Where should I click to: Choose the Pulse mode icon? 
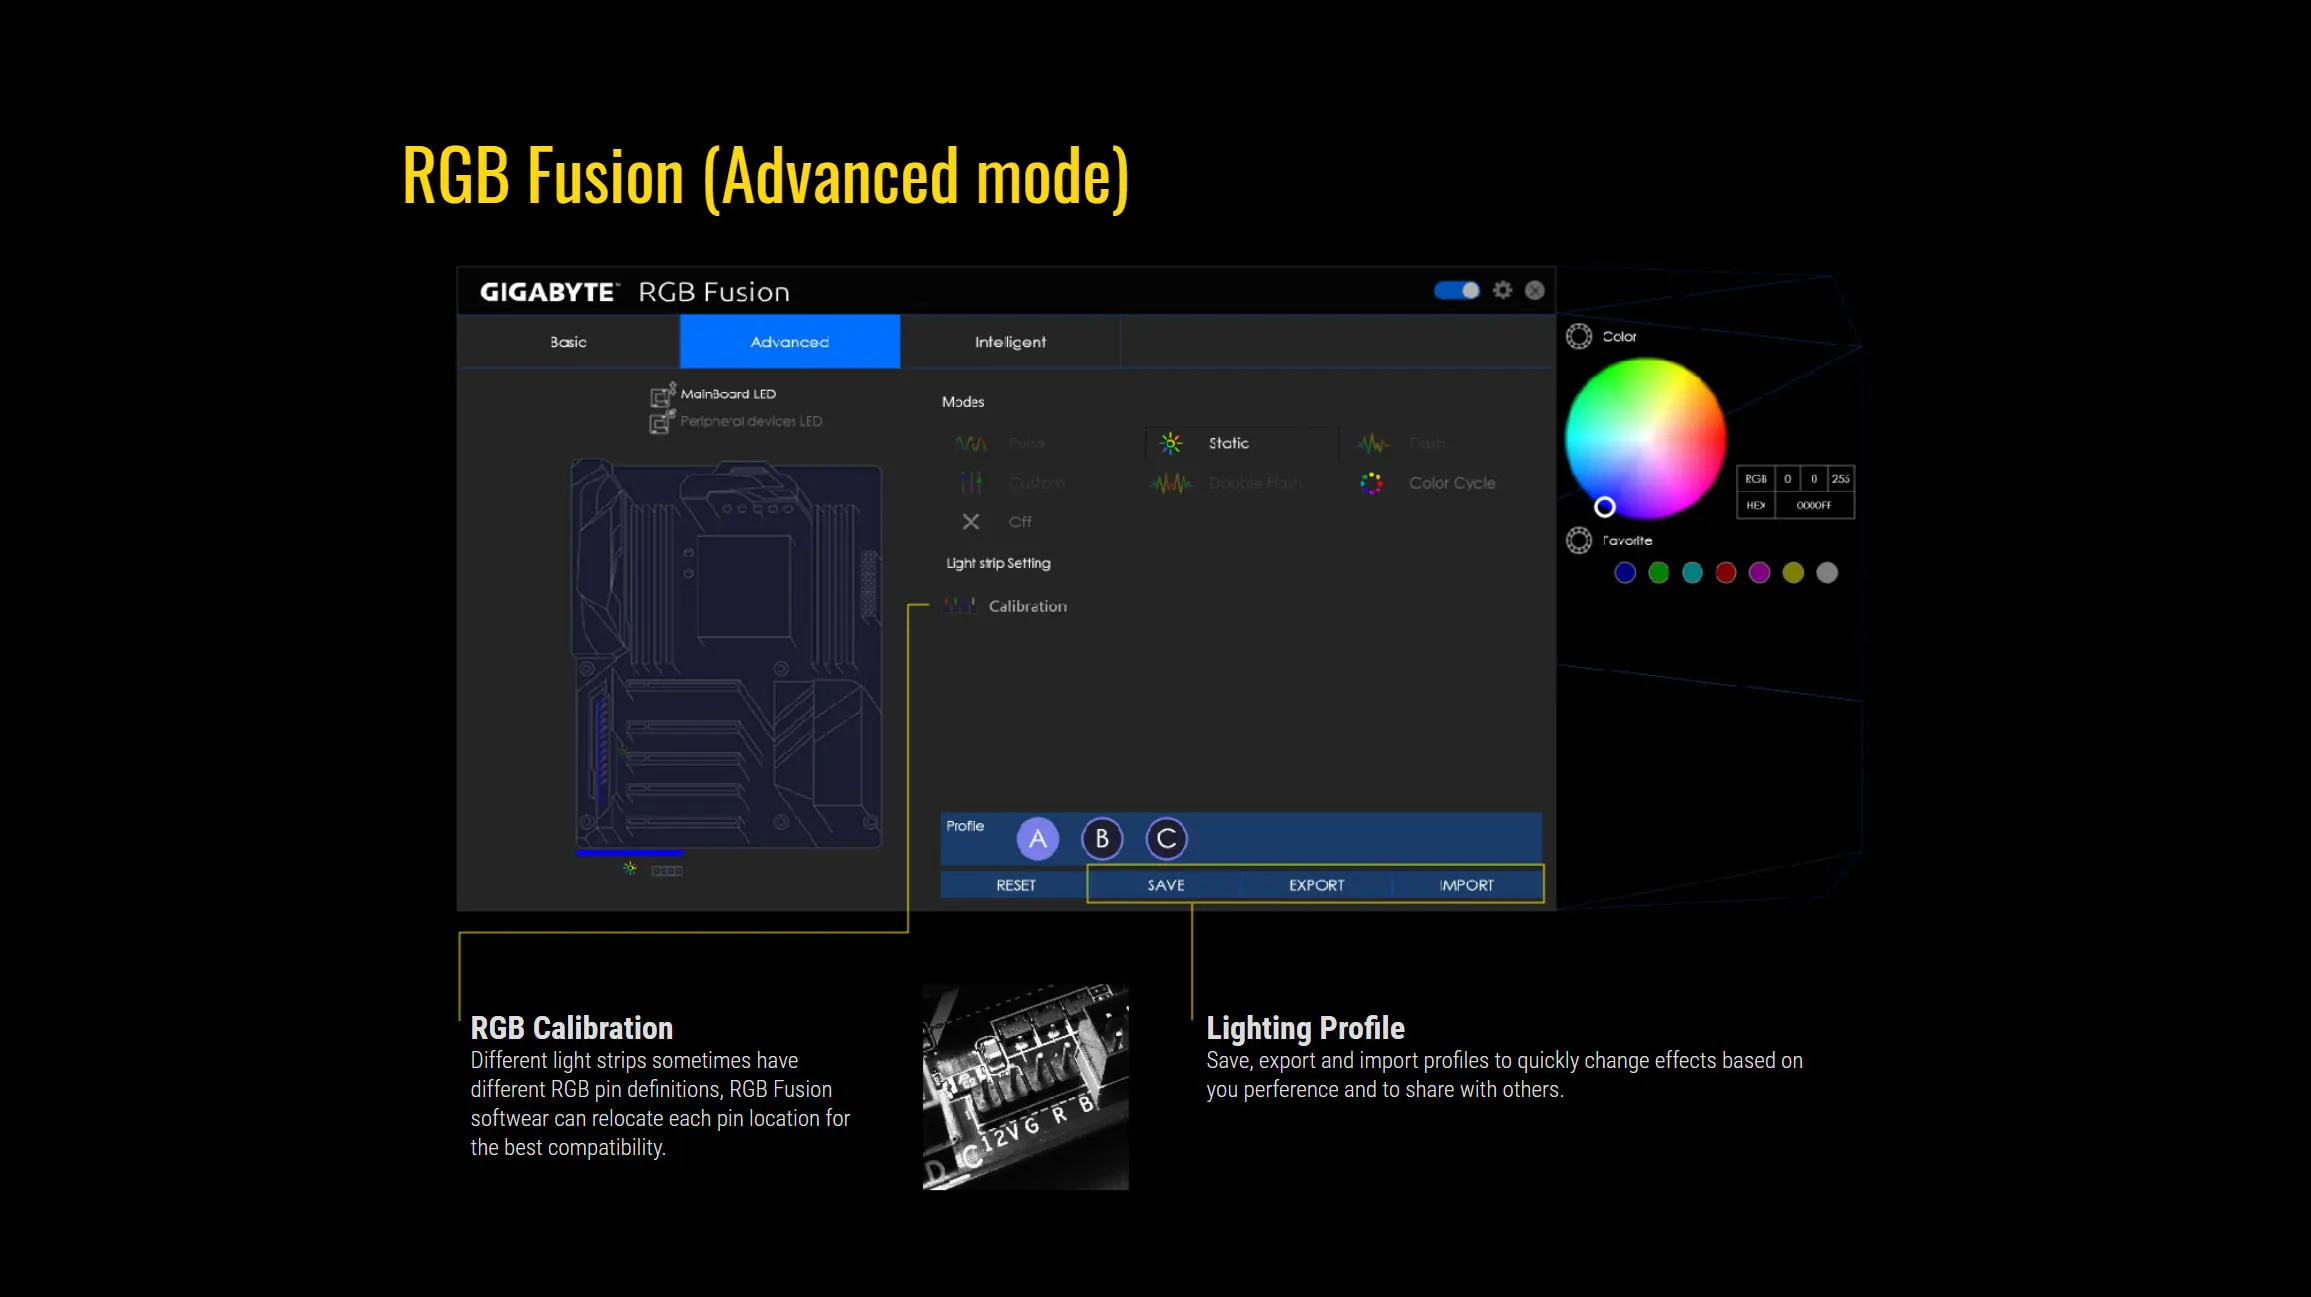(x=970, y=443)
